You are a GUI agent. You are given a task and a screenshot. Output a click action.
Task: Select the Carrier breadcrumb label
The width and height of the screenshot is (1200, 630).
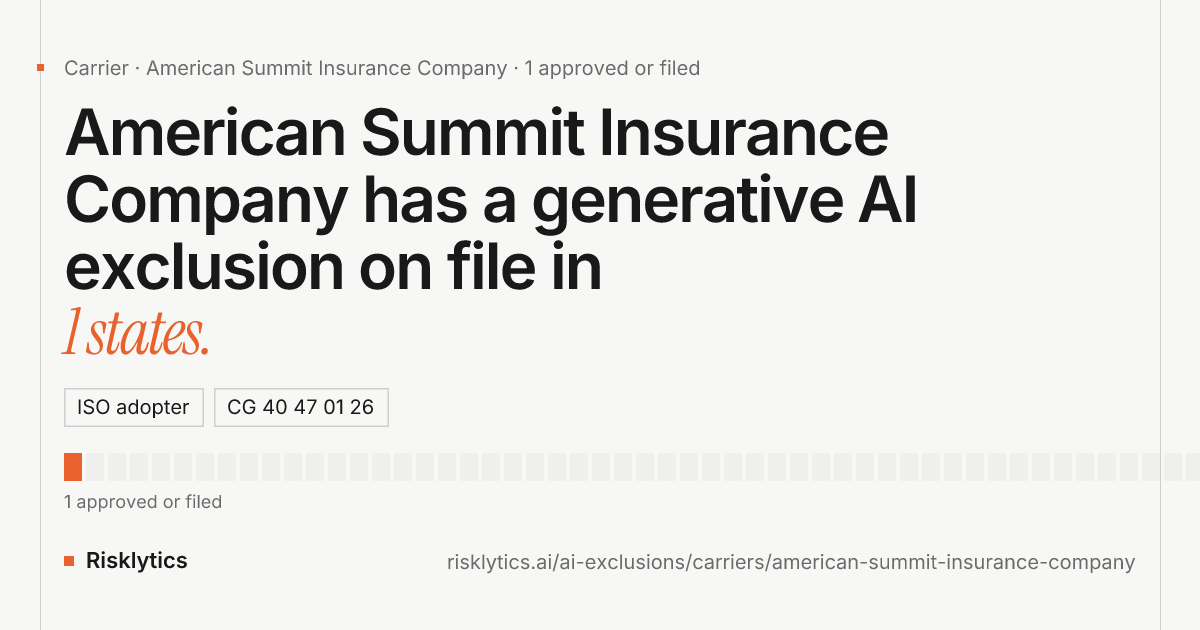(x=96, y=68)
